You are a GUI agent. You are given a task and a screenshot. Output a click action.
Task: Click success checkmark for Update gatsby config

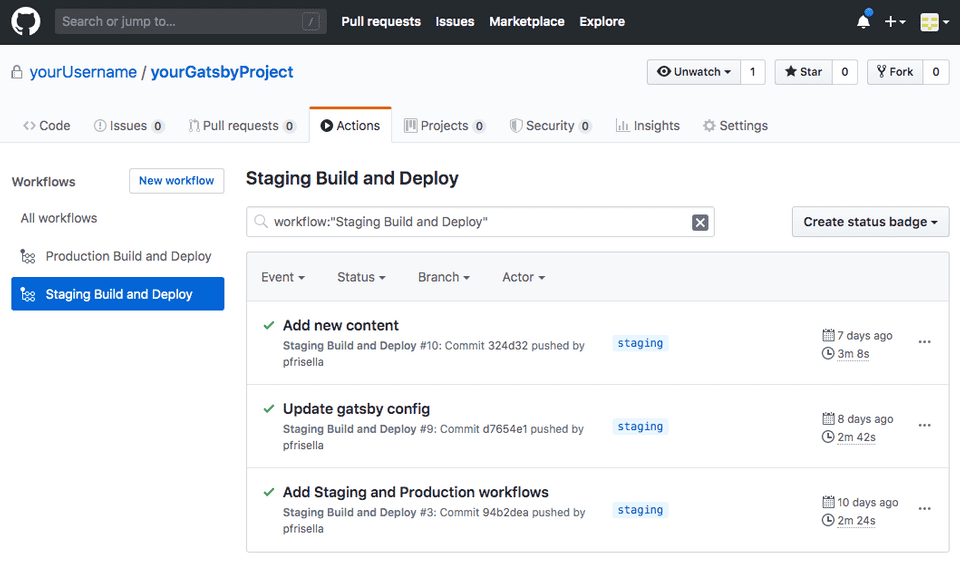(269, 408)
